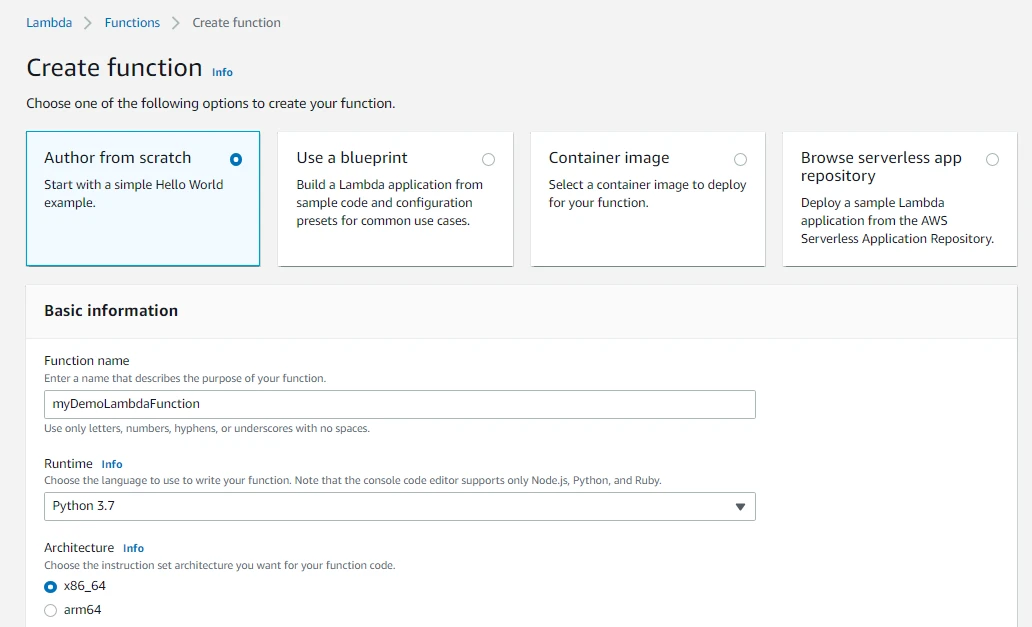Click the Container image card description
1032x627 pixels.
click(x=647, y=194)
